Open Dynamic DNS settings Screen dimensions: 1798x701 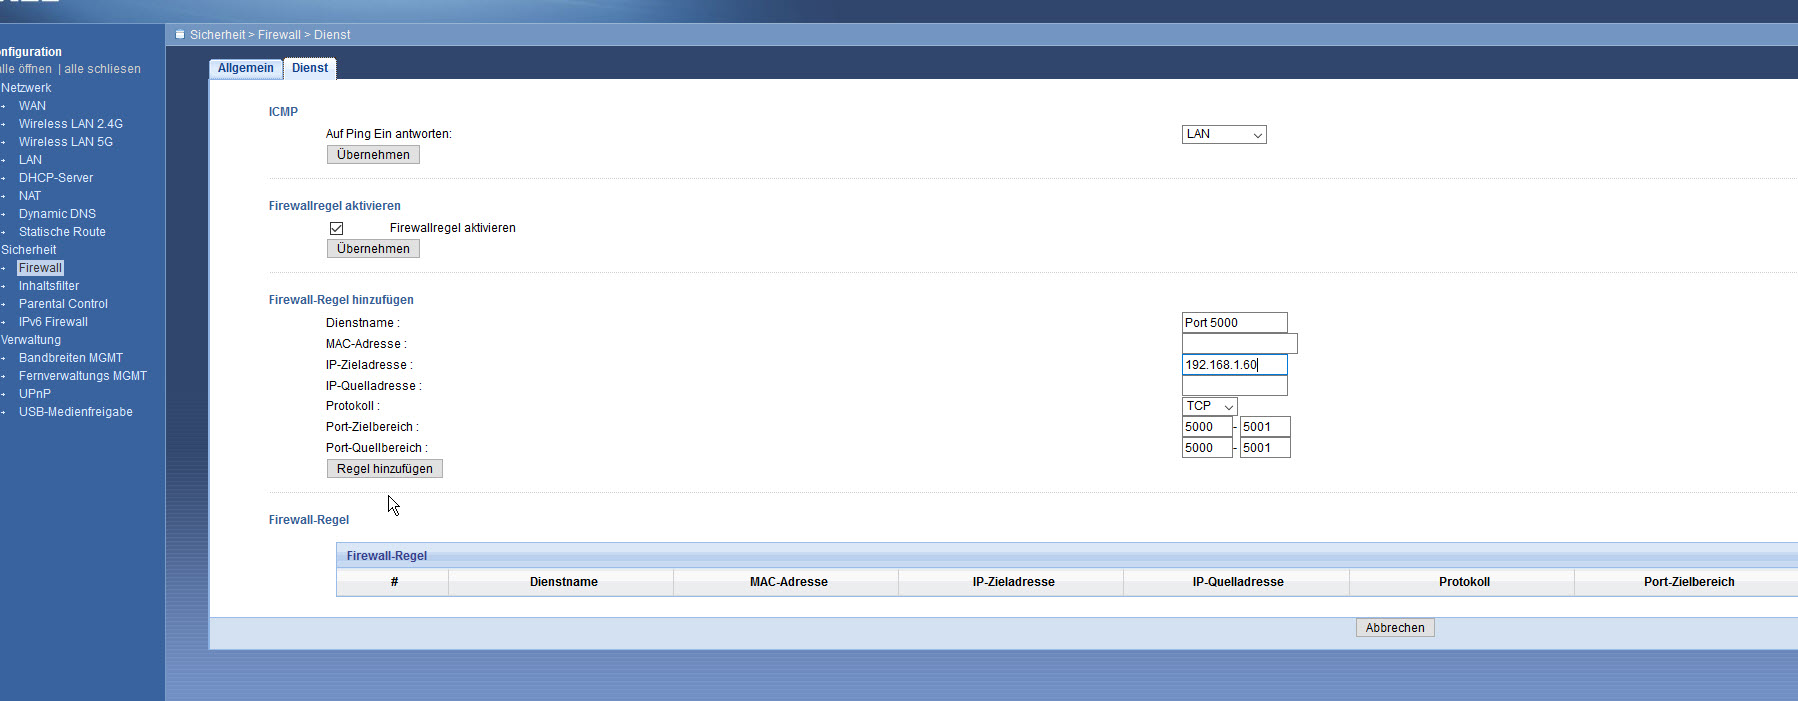coord(57,214)
